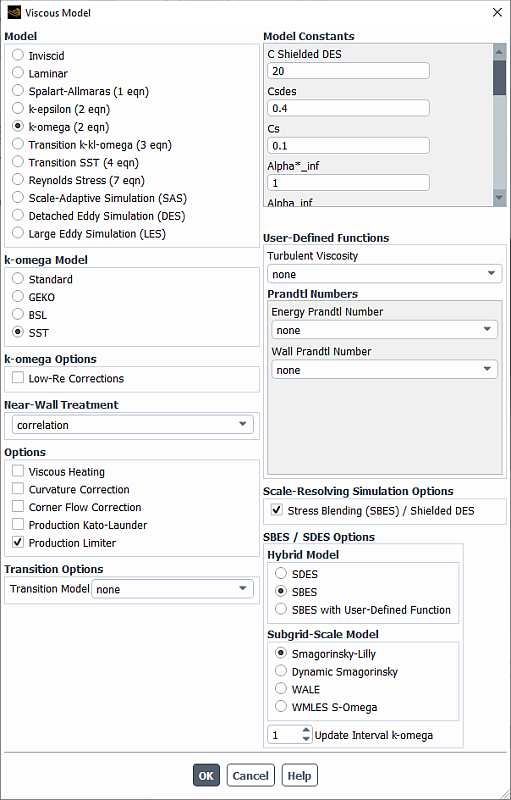Toggle Curvature Correction checkbox

18,489
